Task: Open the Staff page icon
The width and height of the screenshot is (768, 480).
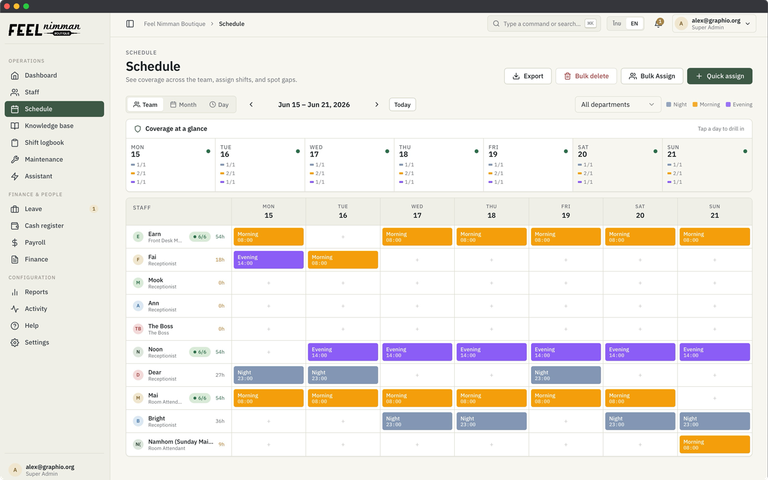Action: pyautogui.click(x=15, y=92)
